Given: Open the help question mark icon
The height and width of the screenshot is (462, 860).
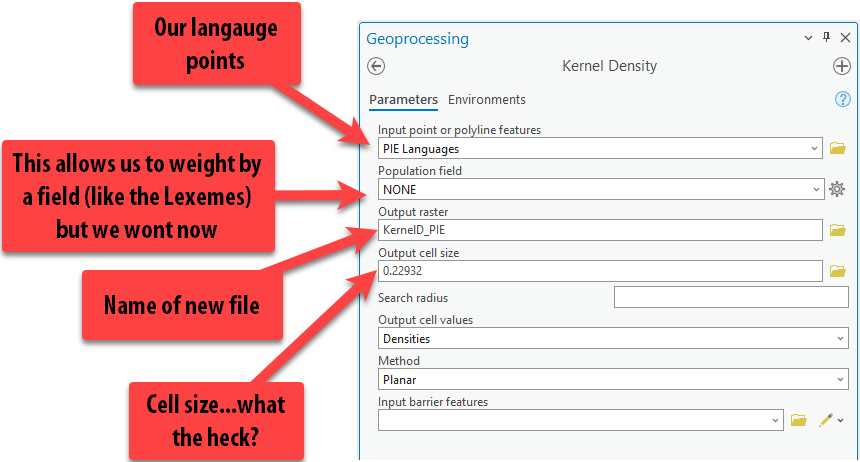Looking at the screenshot, I should coord(842,100).
